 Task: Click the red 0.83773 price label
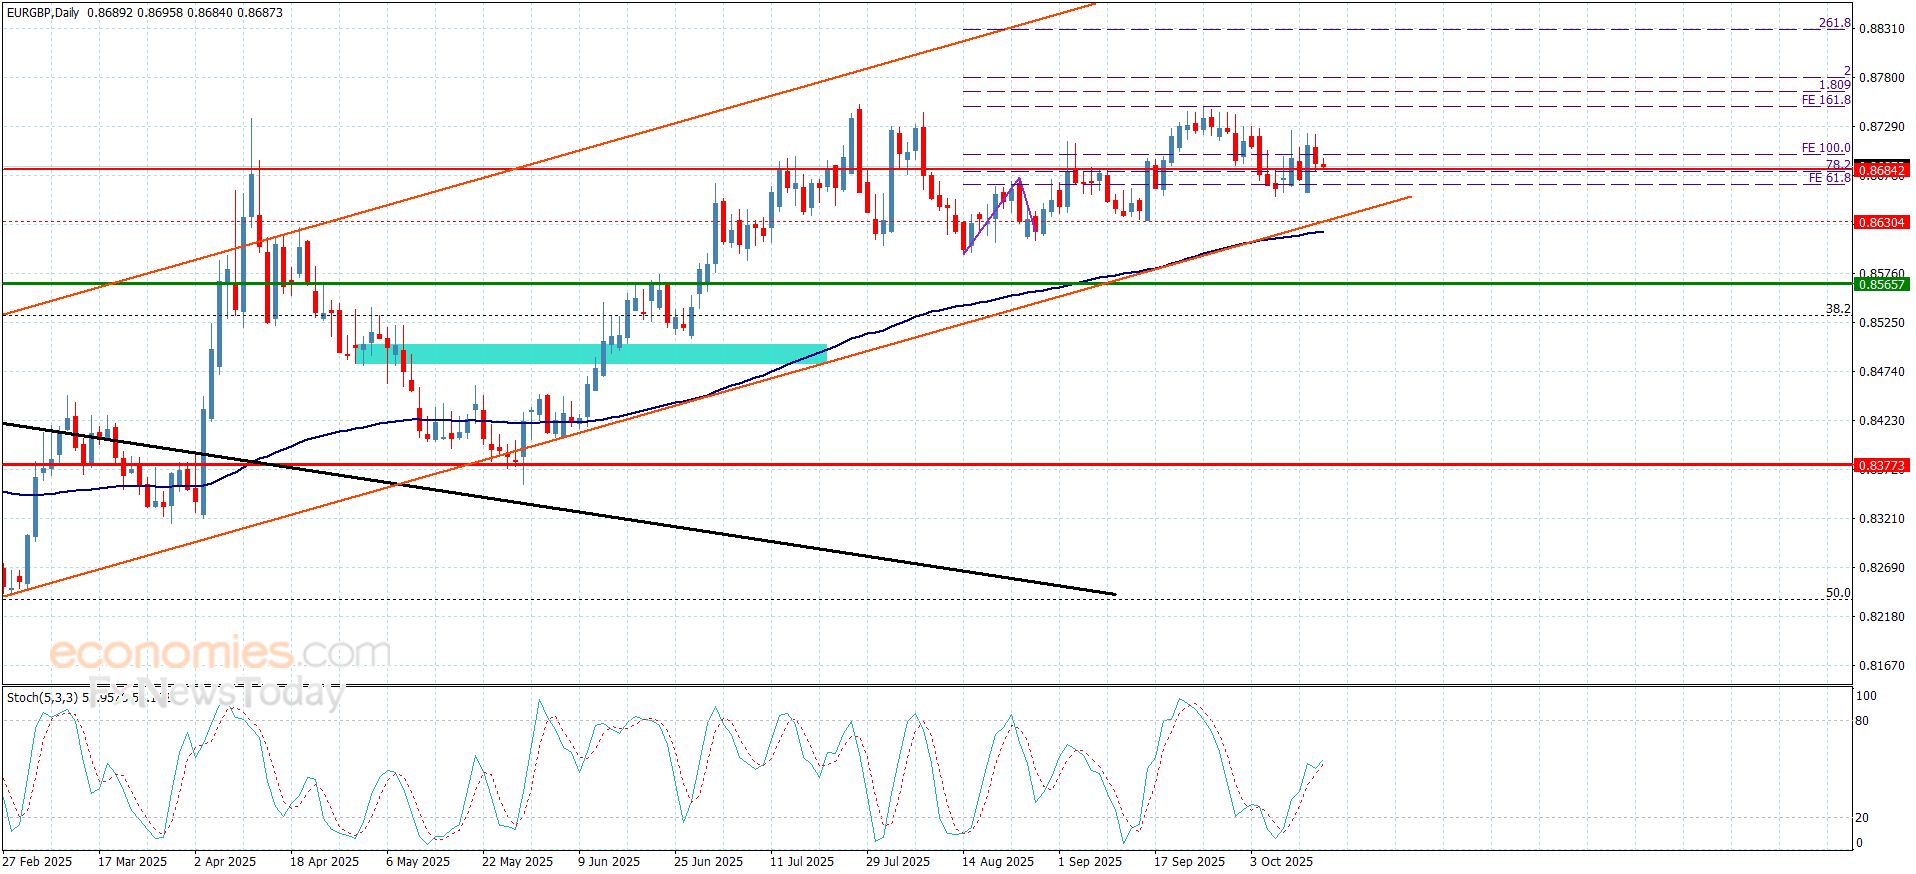click(x=1881, y=465)
